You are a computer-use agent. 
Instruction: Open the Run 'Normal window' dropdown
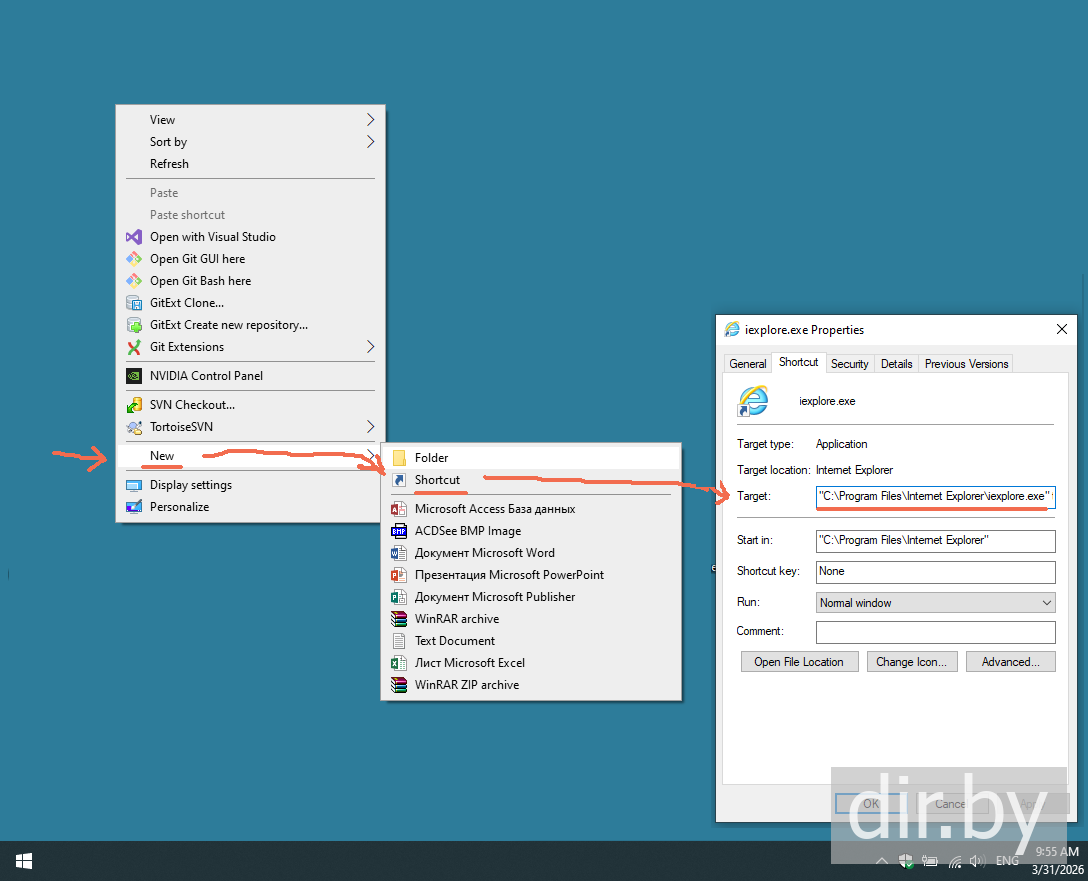(x=935, y=603)
